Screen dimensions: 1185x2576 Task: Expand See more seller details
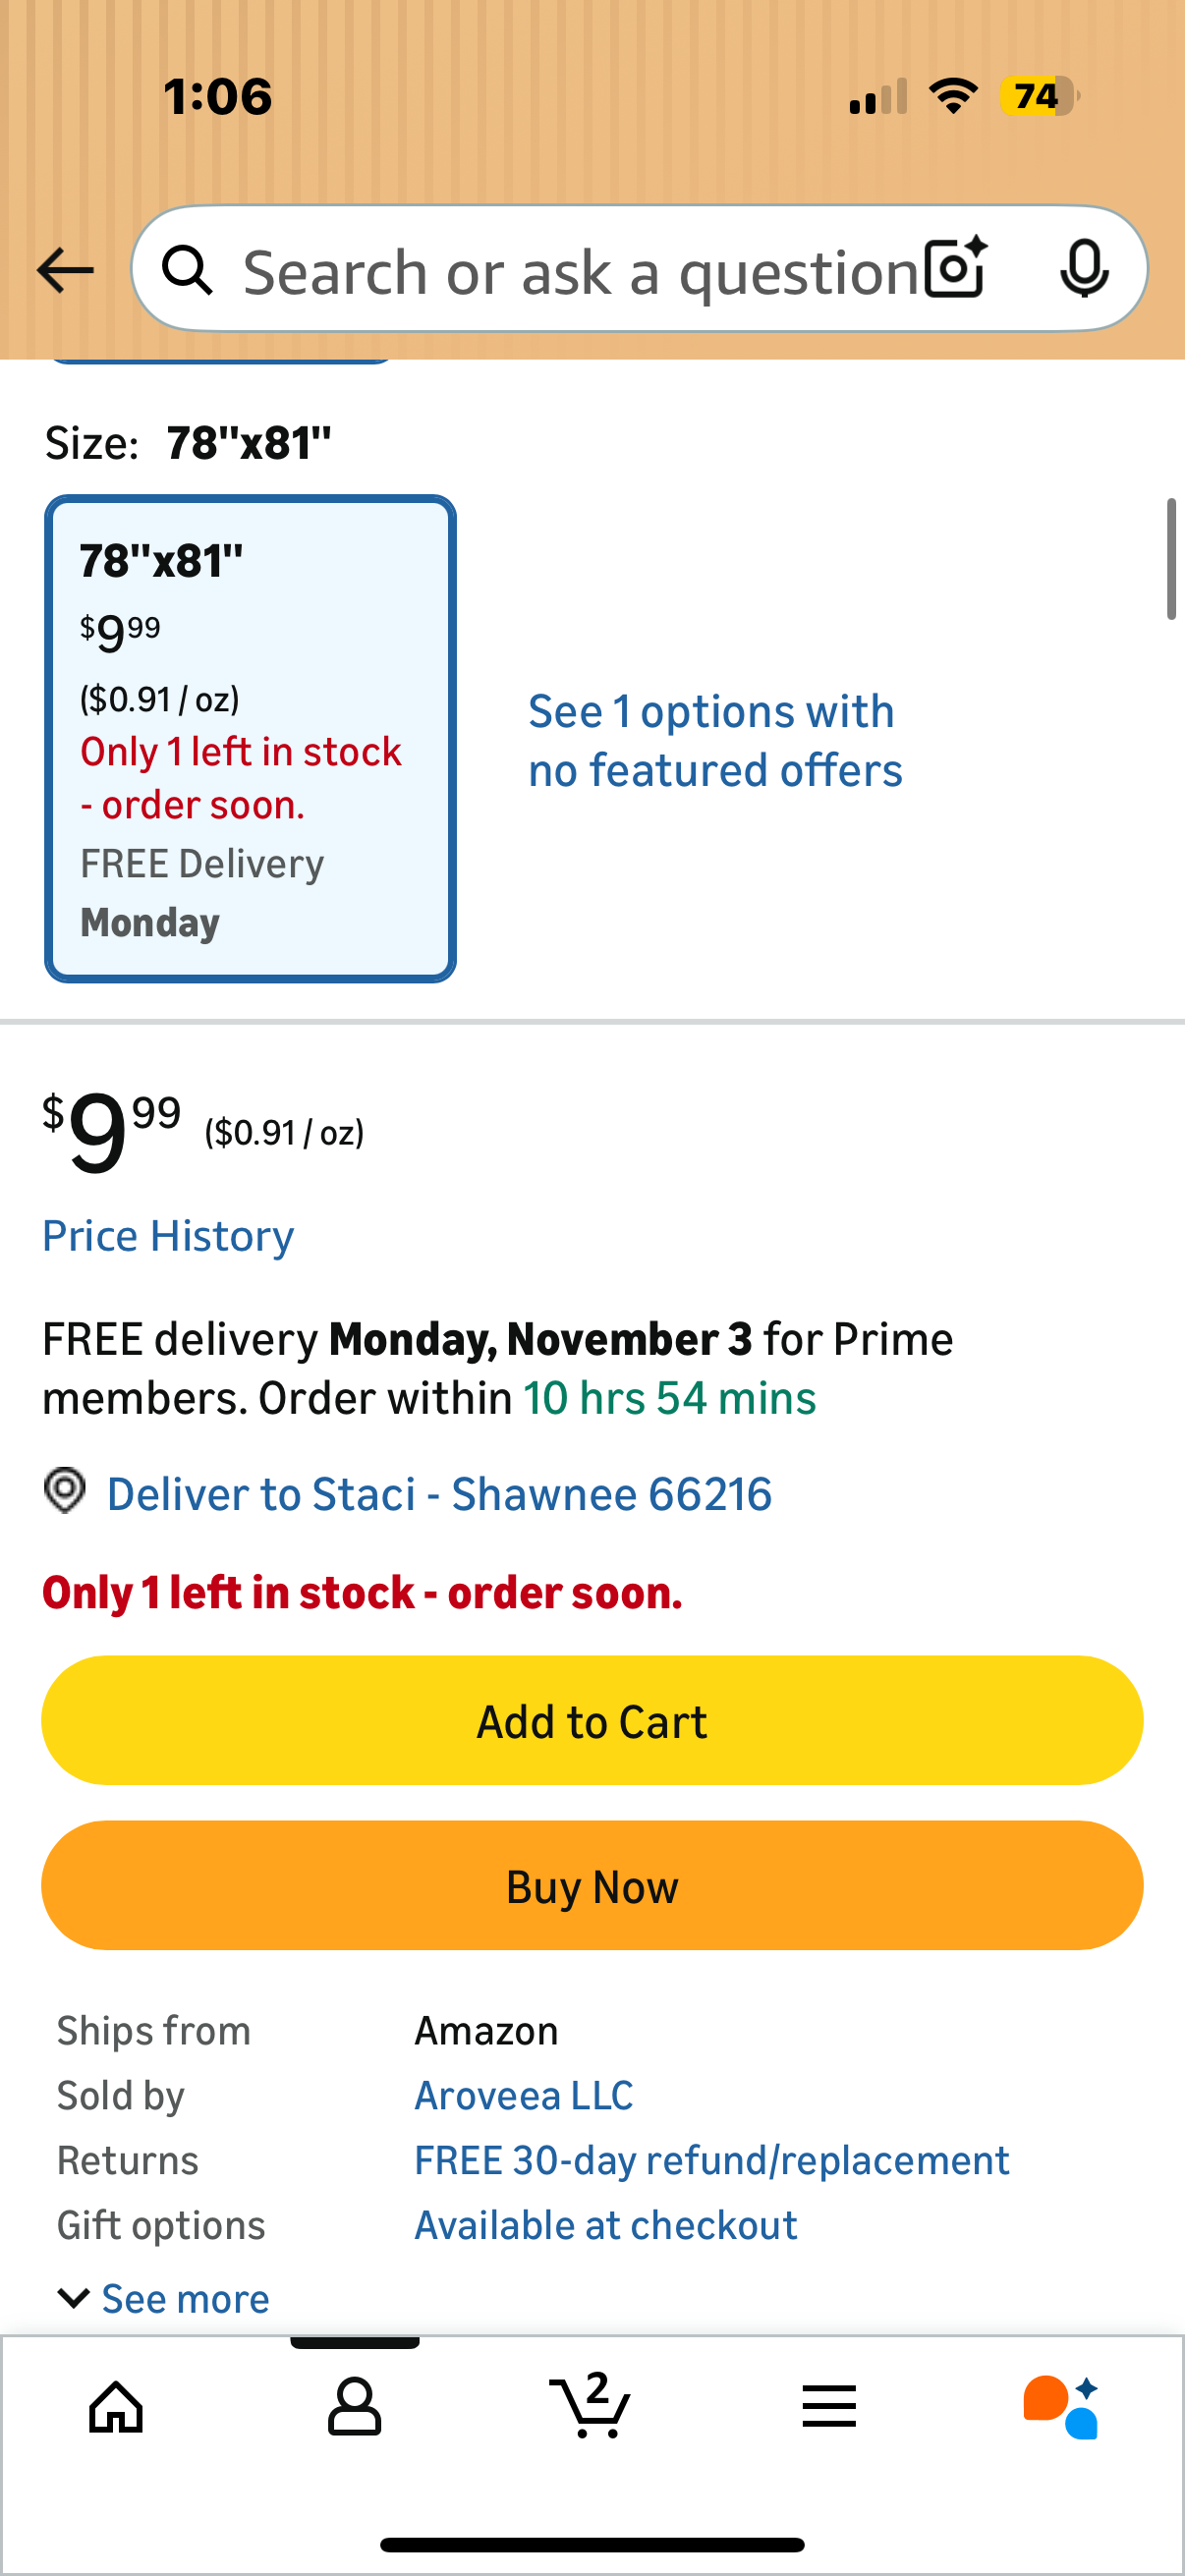186,2298
